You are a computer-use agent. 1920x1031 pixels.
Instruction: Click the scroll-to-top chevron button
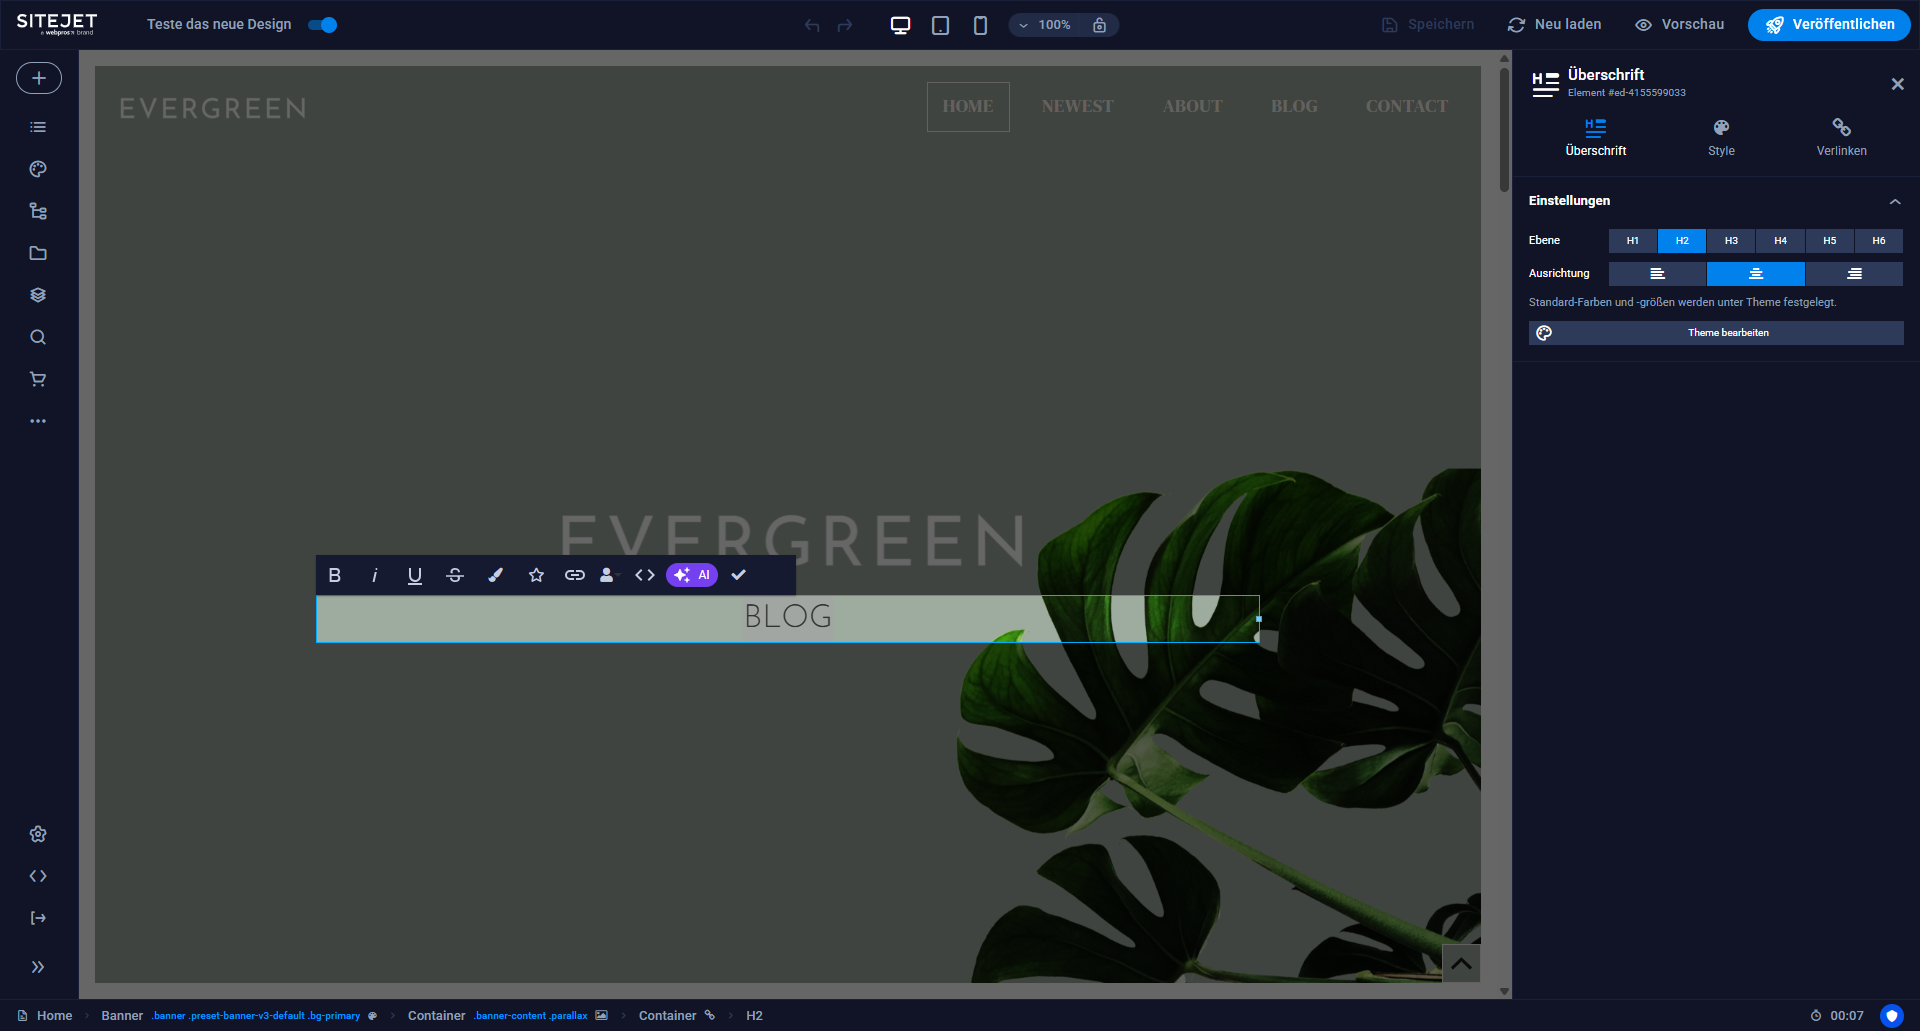[x=1461, y=964]
